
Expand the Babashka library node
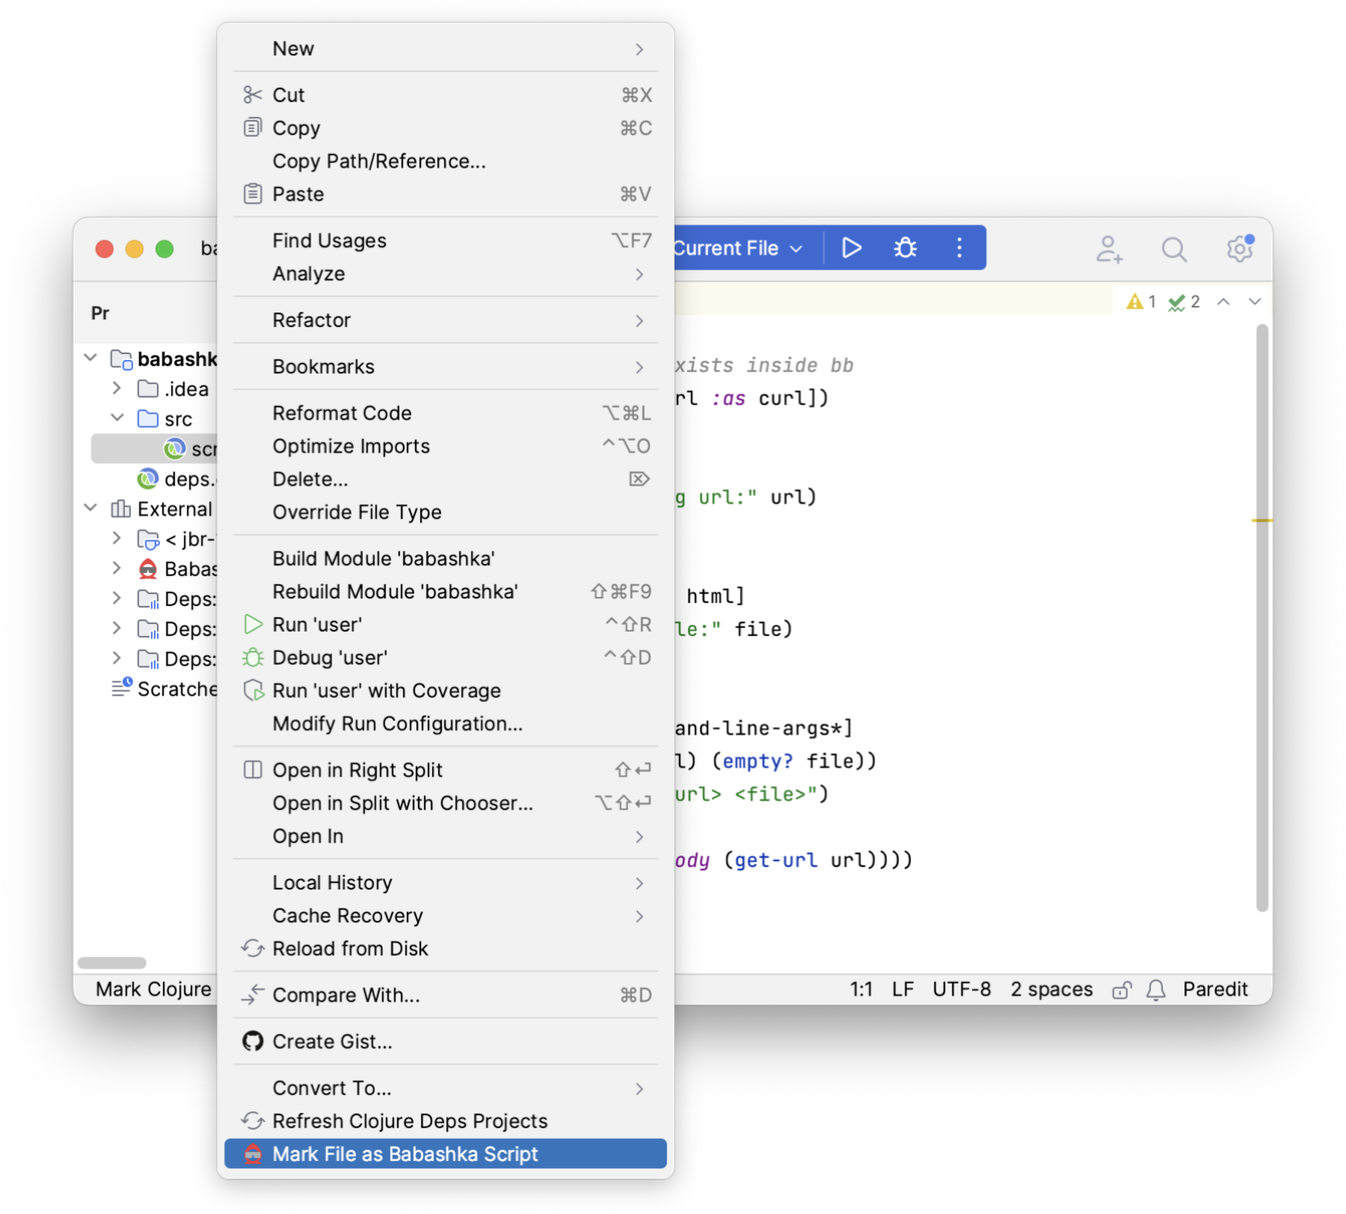click(x=117, y=568)
